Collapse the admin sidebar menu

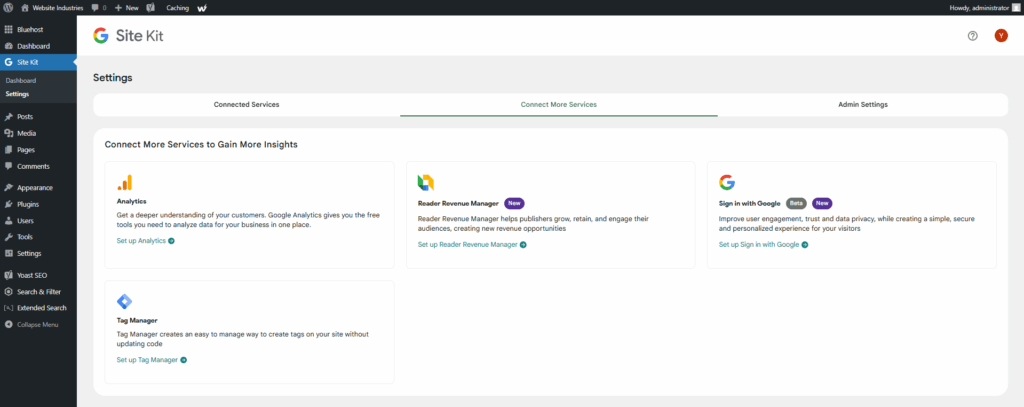(38, 324)
